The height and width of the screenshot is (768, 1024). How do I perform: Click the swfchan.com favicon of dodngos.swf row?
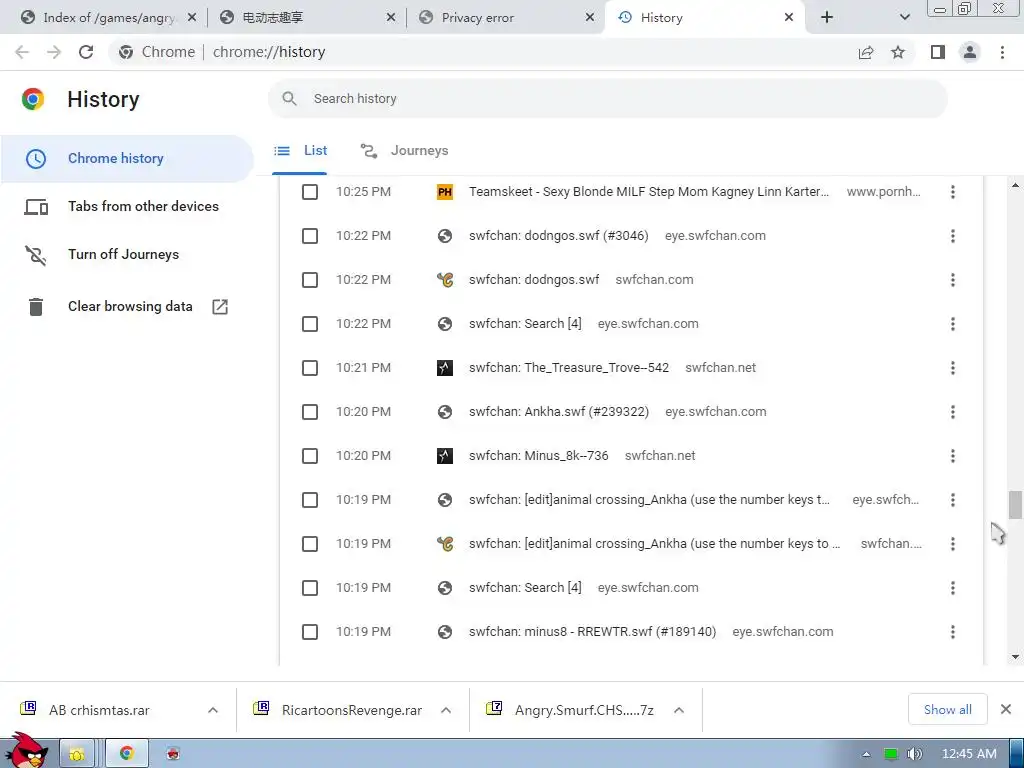(x=445, y=280)
